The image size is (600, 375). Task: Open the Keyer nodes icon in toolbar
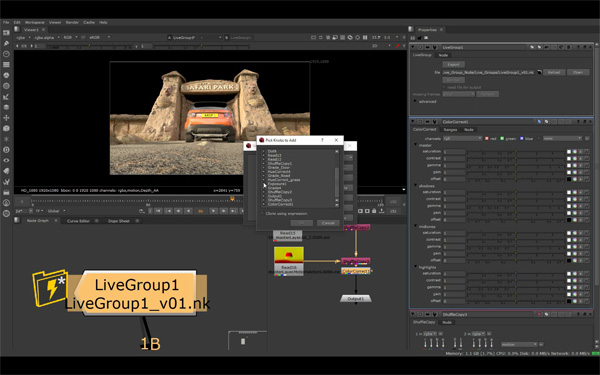pyautogui.click(x=6, y=97)
